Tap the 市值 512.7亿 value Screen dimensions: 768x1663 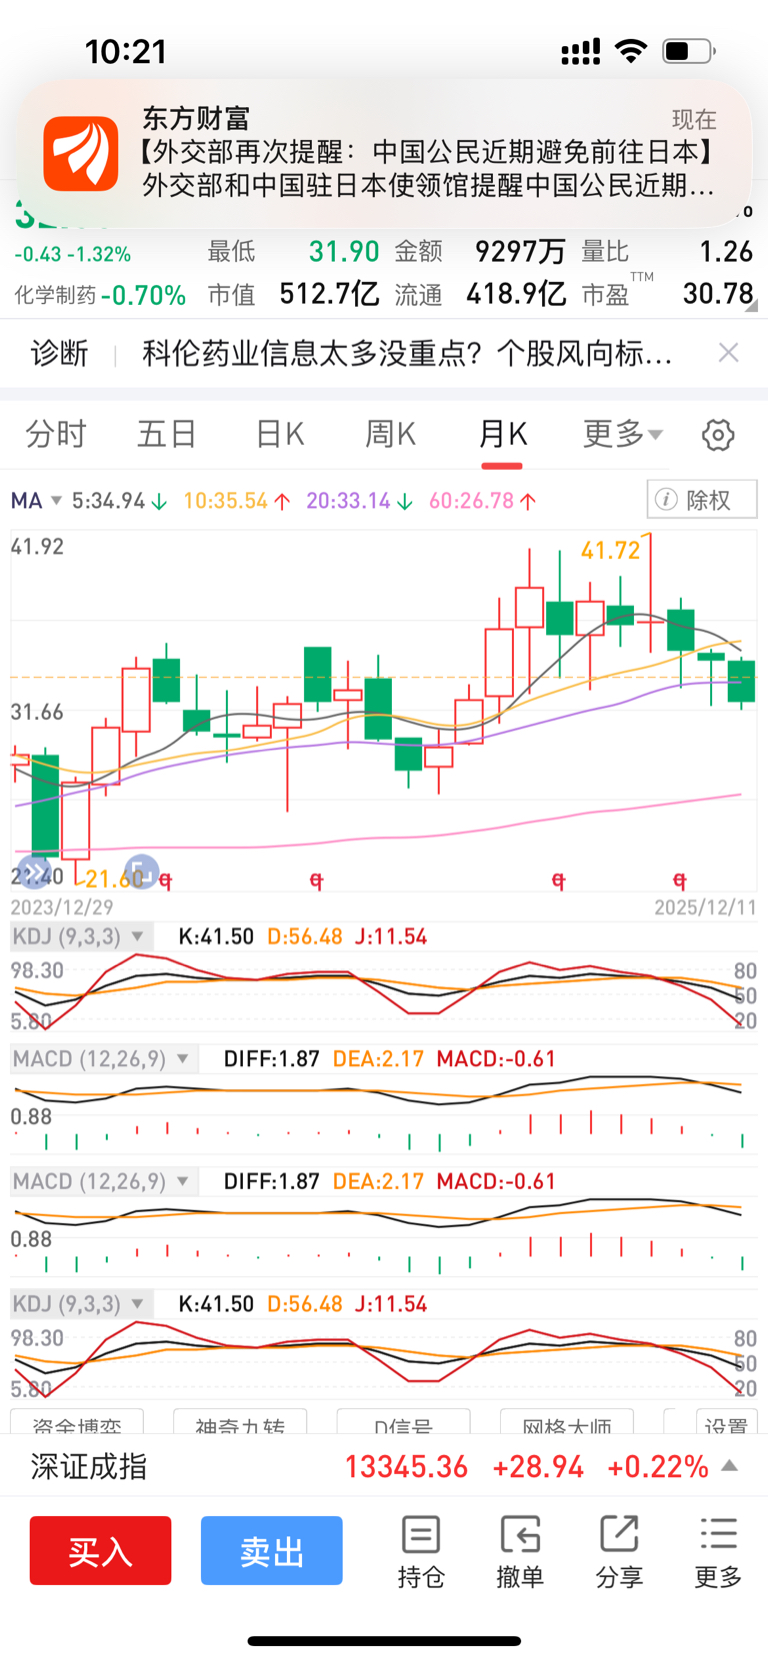coord(329,294)
